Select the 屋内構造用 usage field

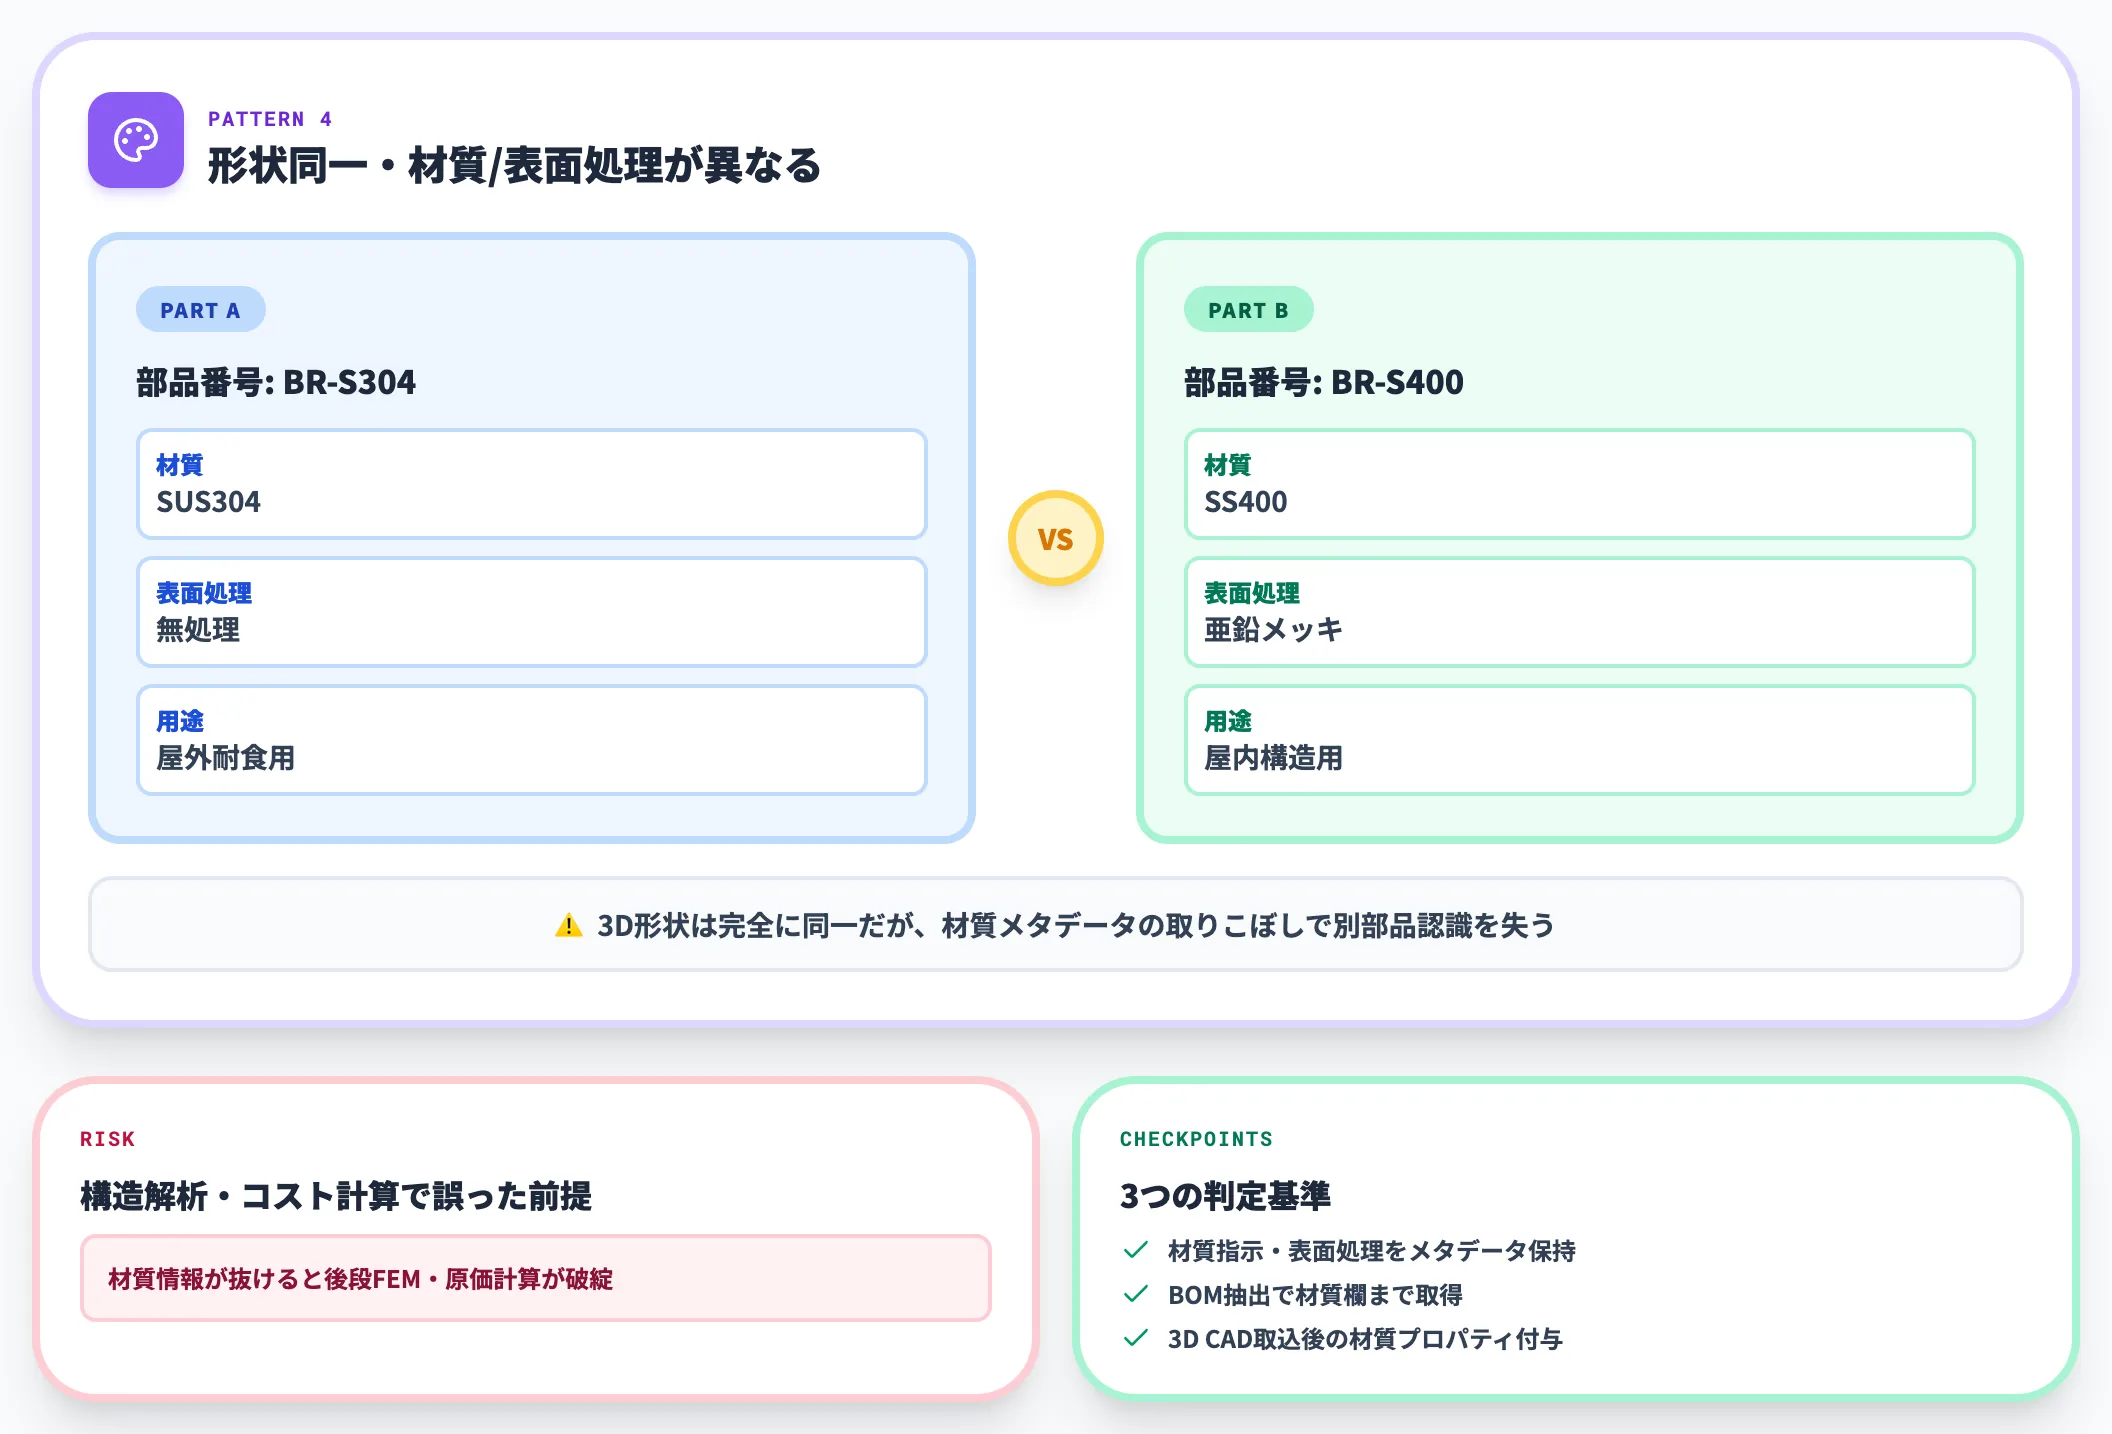[x=1580, y=740]
